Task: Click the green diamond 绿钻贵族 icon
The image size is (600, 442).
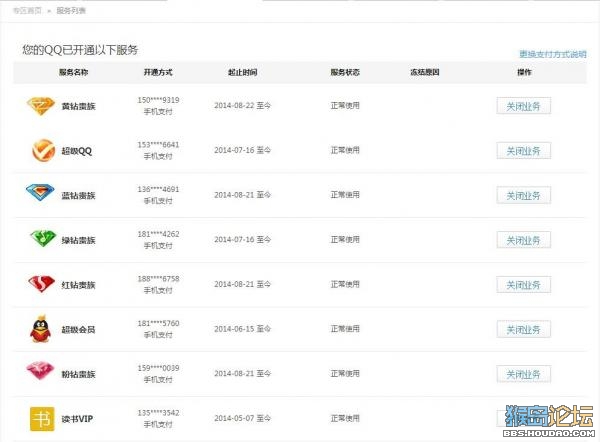Action: pos(43,238)
